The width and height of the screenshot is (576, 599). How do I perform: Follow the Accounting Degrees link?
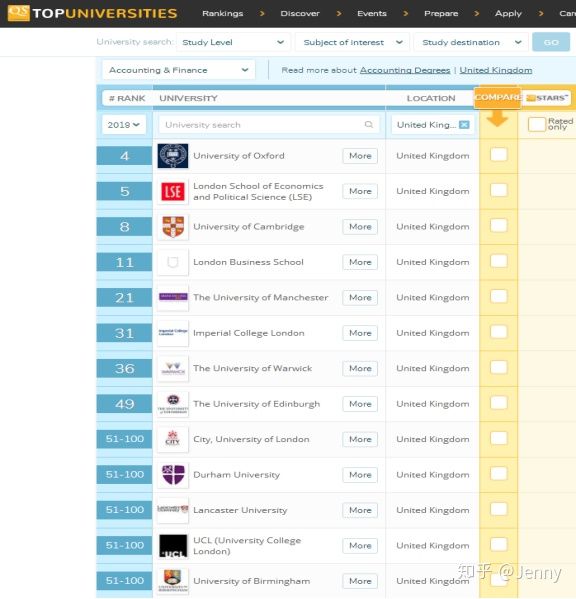[405, 70]
